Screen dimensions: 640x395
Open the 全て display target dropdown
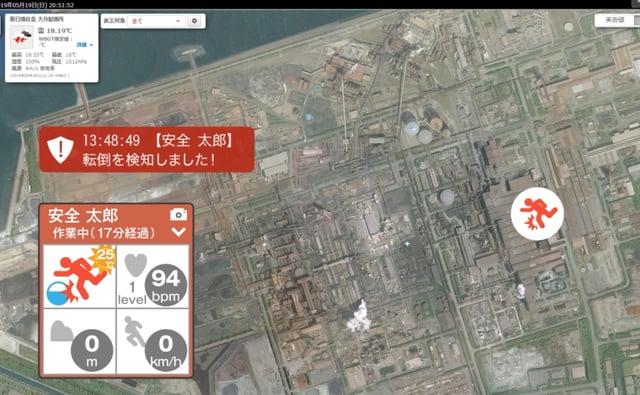[156, 21]
